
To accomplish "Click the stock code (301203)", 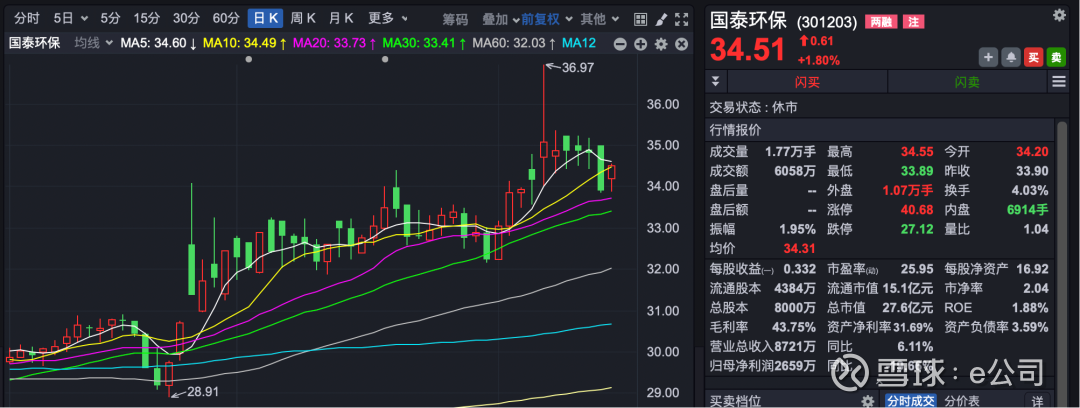I will point(827,22).
